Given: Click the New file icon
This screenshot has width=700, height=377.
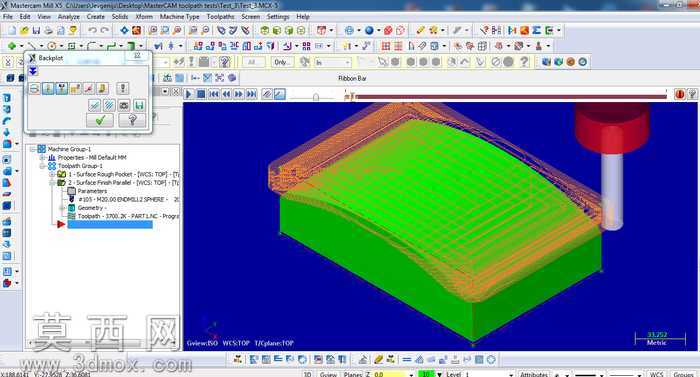Looking at the screenshot, I should pos(12,30).
